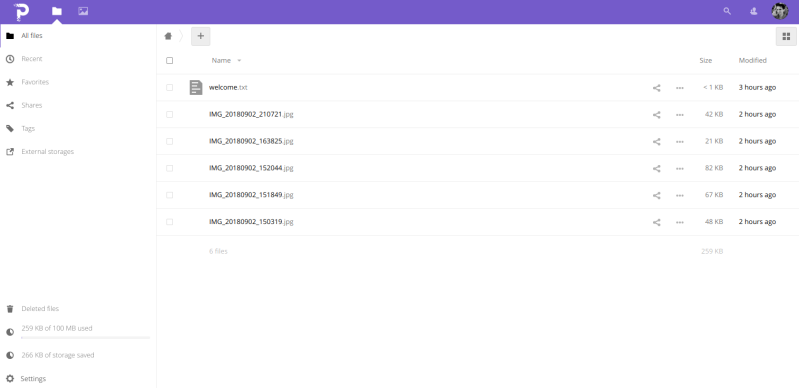Share IMG_20180902_163825.jpg
This screenshot has height=388, width=799.
tap(656, 141)
